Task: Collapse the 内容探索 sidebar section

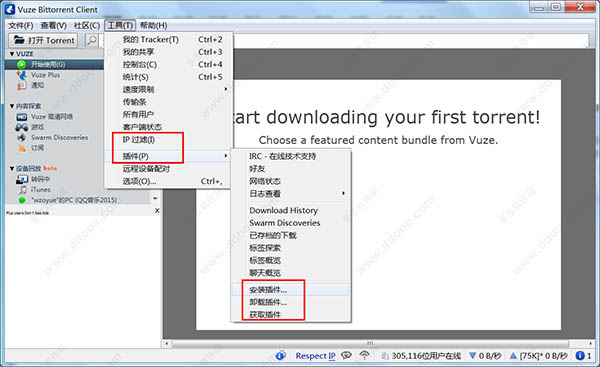Action: [x=12, y=106]
